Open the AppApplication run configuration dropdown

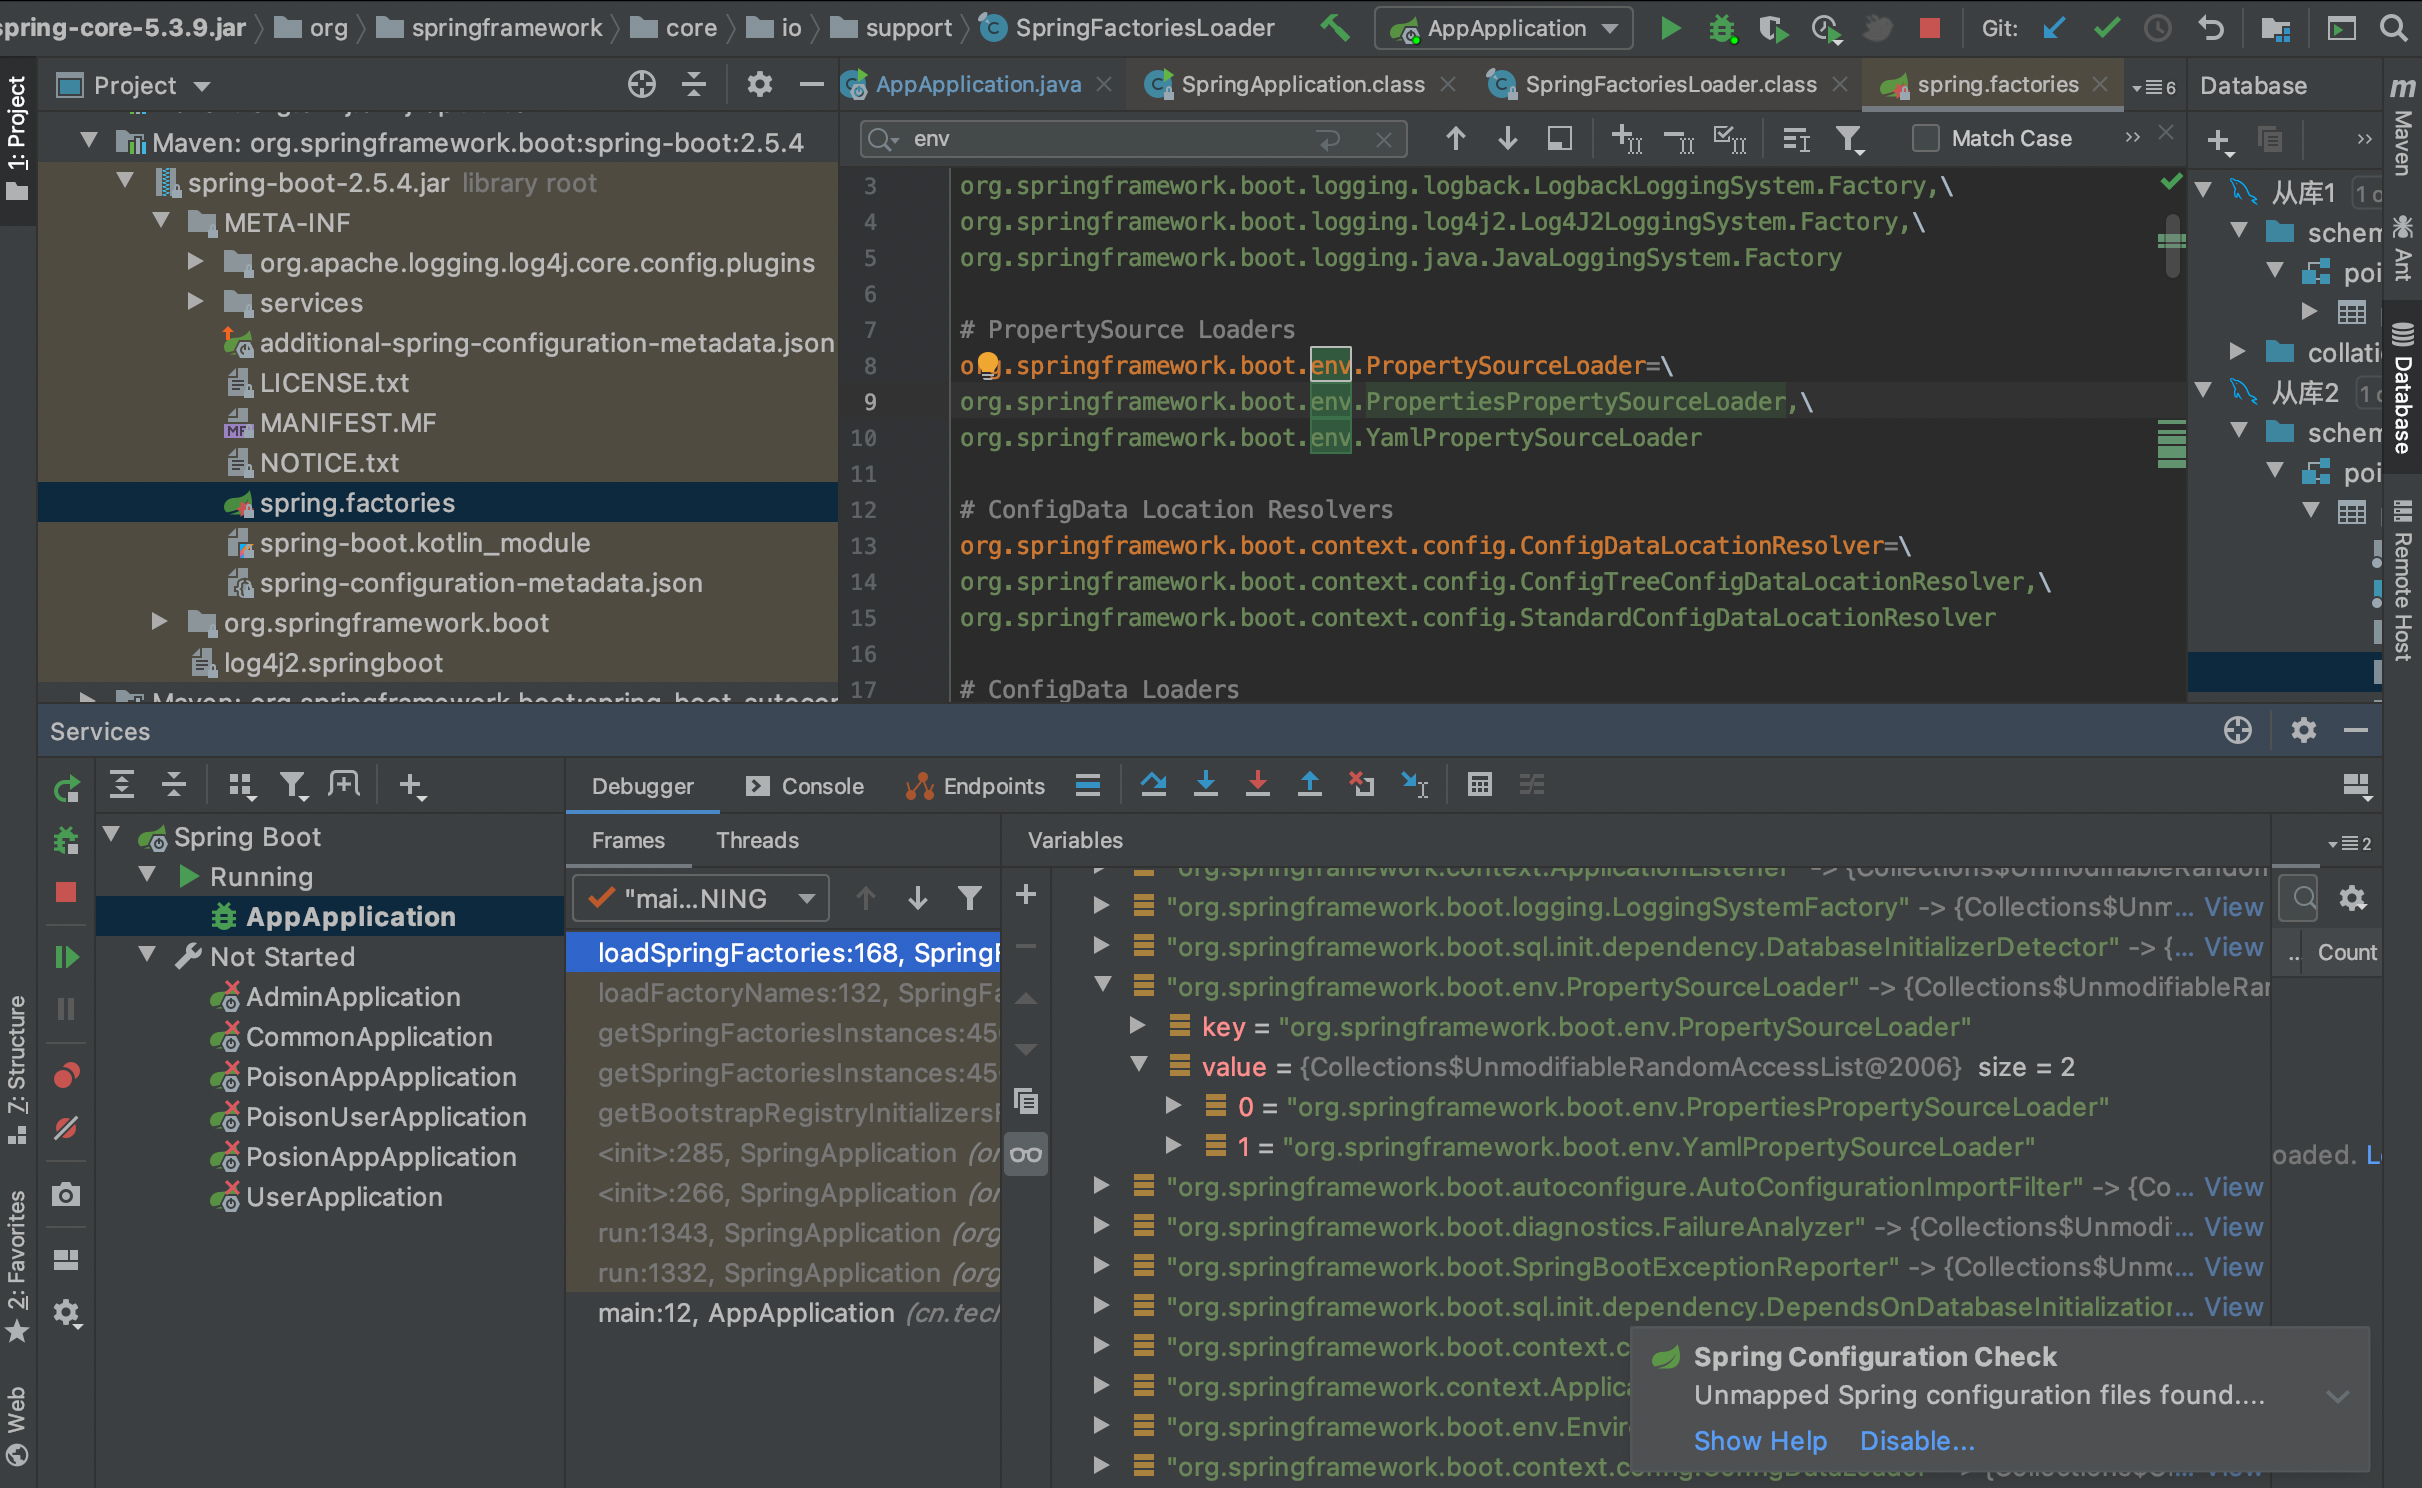click(x=1503, y=28)
